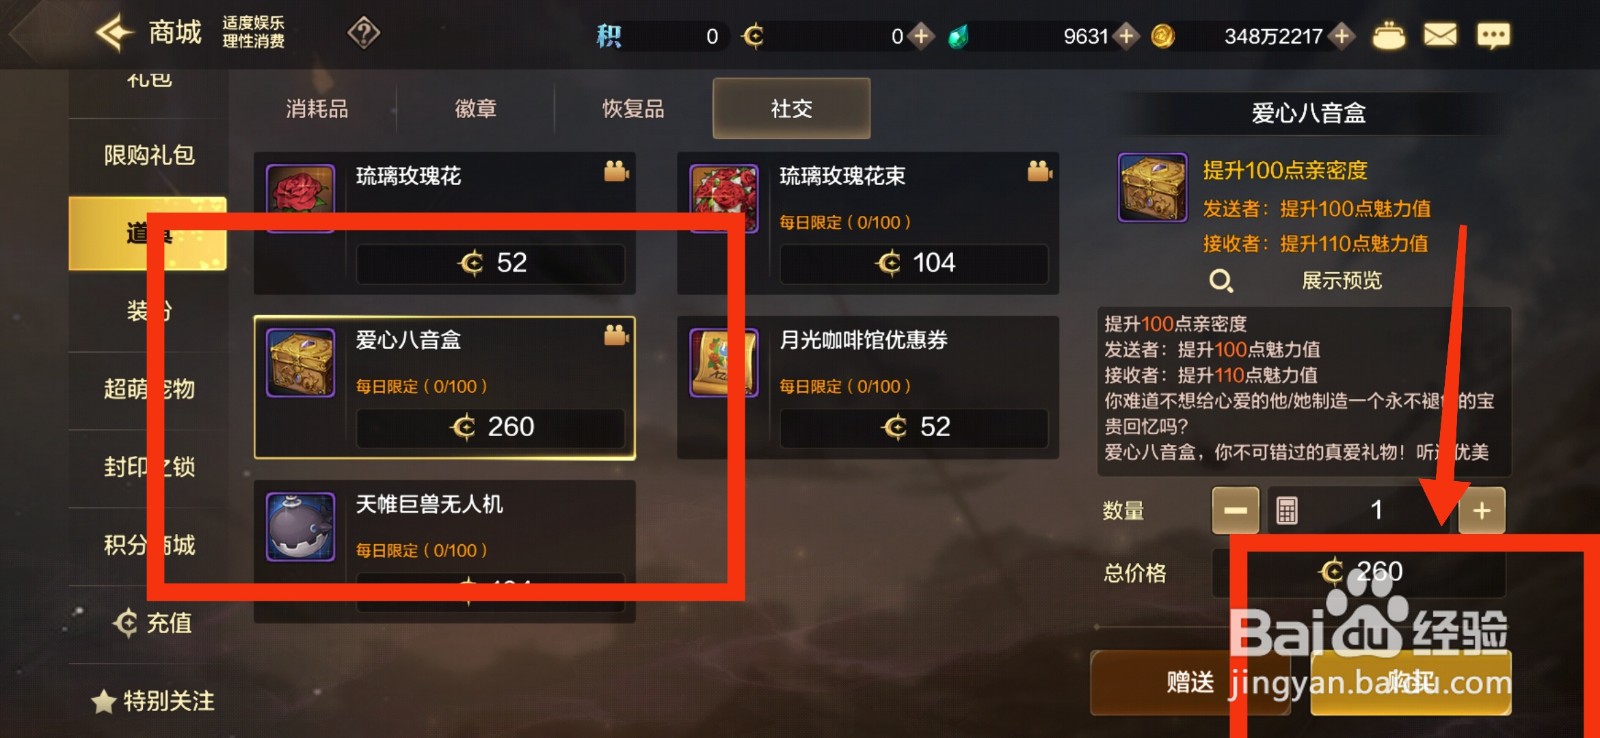Switch to the 消耗品 tab
The height and width of the screenshot is (738, 1600).
(317, 109)
